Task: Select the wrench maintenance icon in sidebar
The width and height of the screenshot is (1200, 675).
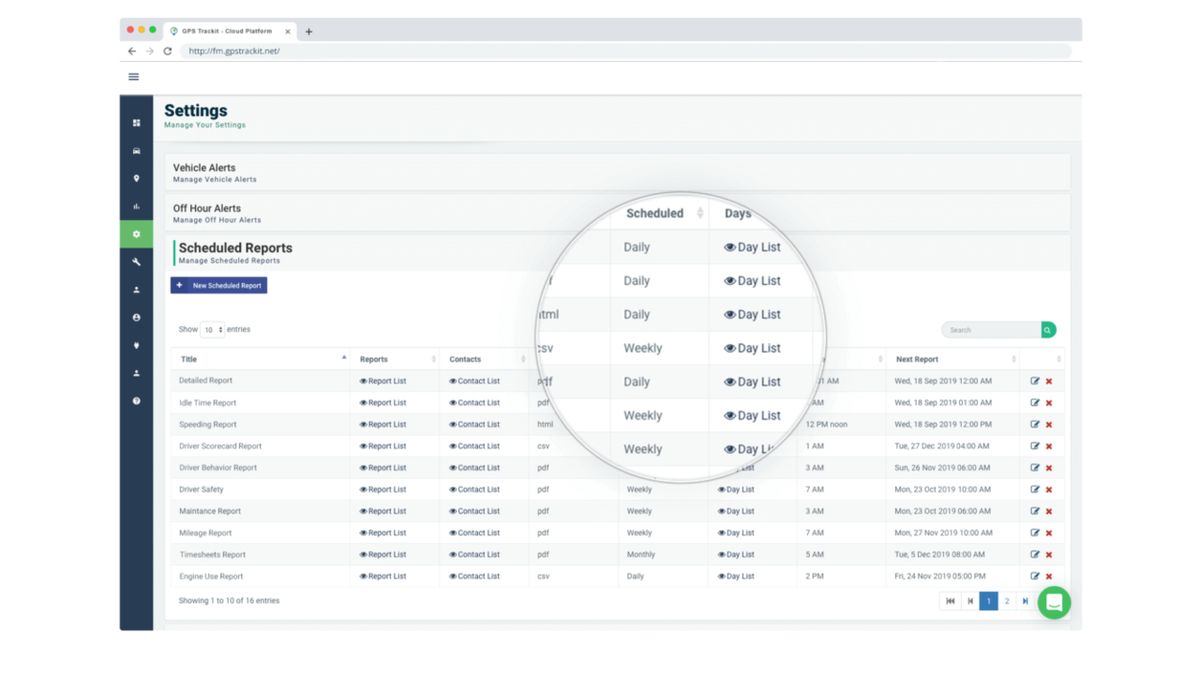Action: point(135,261)
